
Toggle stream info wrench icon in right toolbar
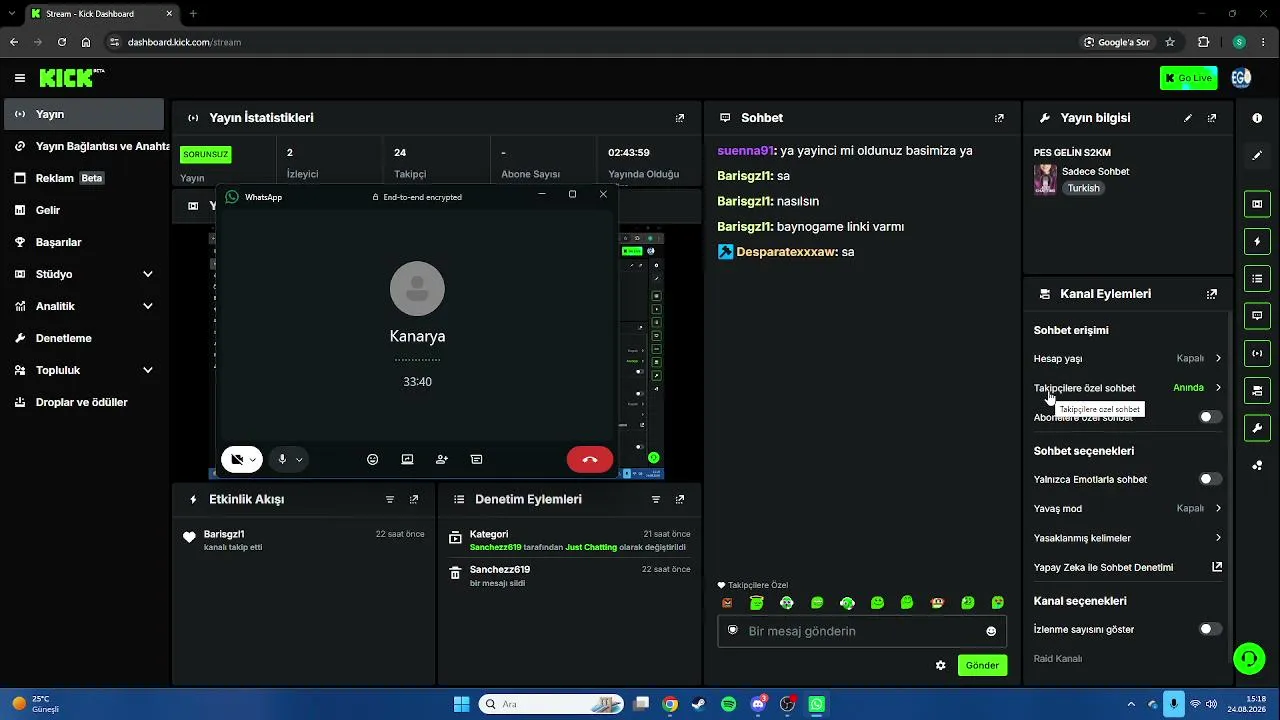point(1257,428)
